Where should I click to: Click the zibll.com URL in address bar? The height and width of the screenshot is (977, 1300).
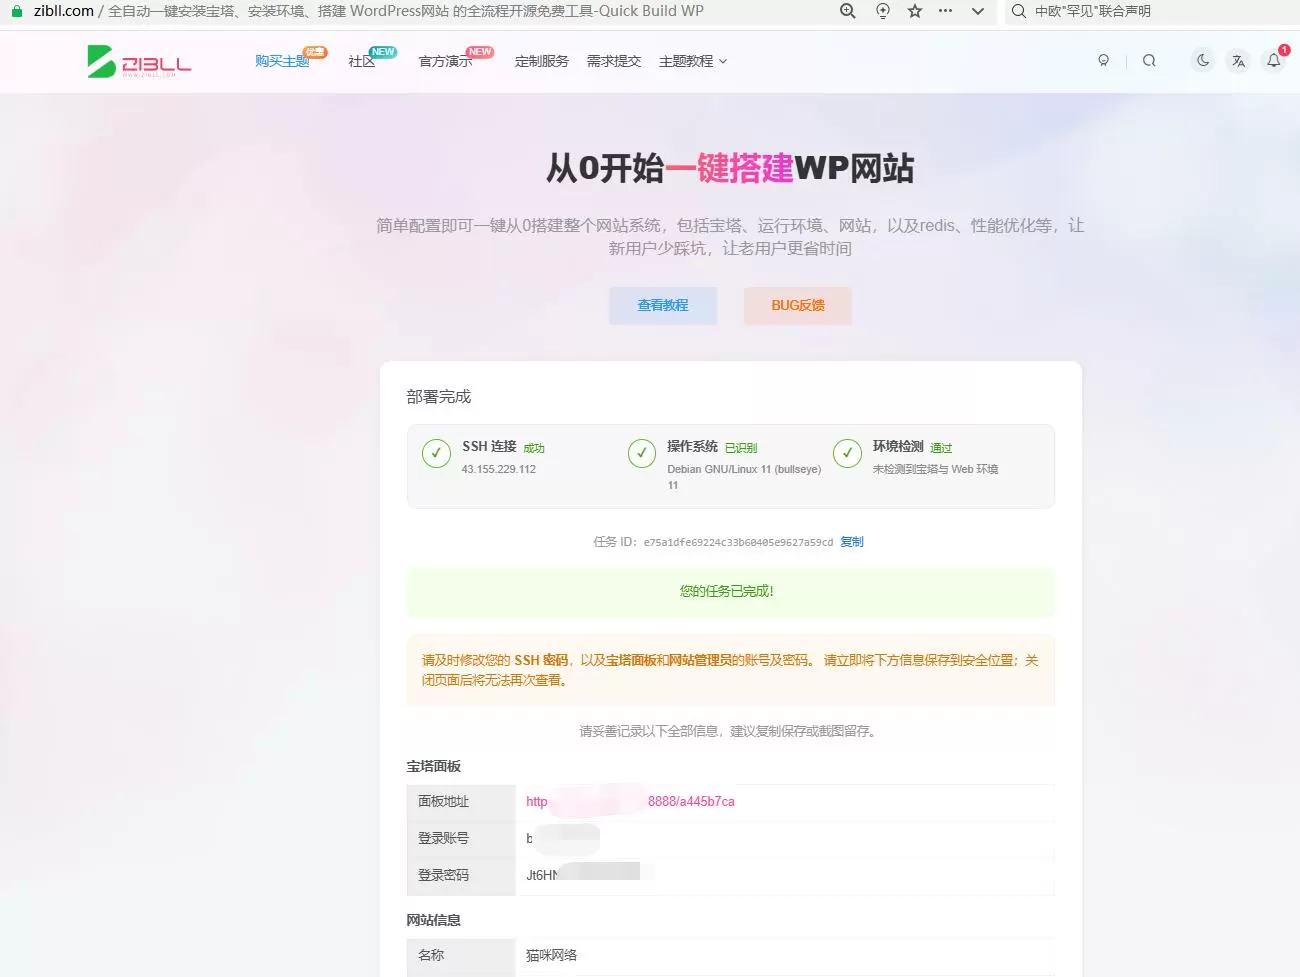[x=64, y=11]
